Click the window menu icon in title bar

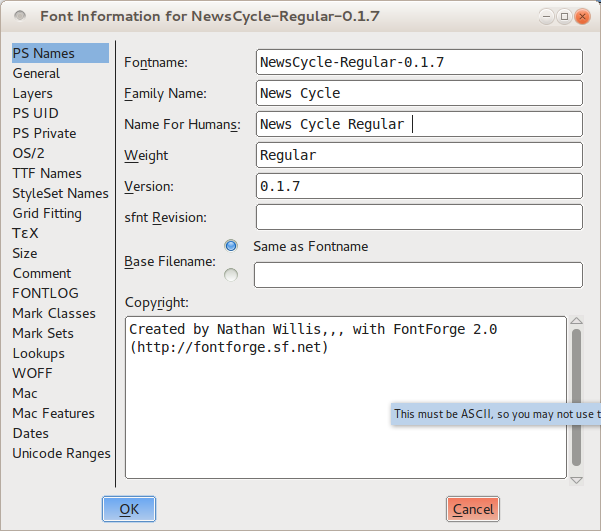click(x=18, y=16)
